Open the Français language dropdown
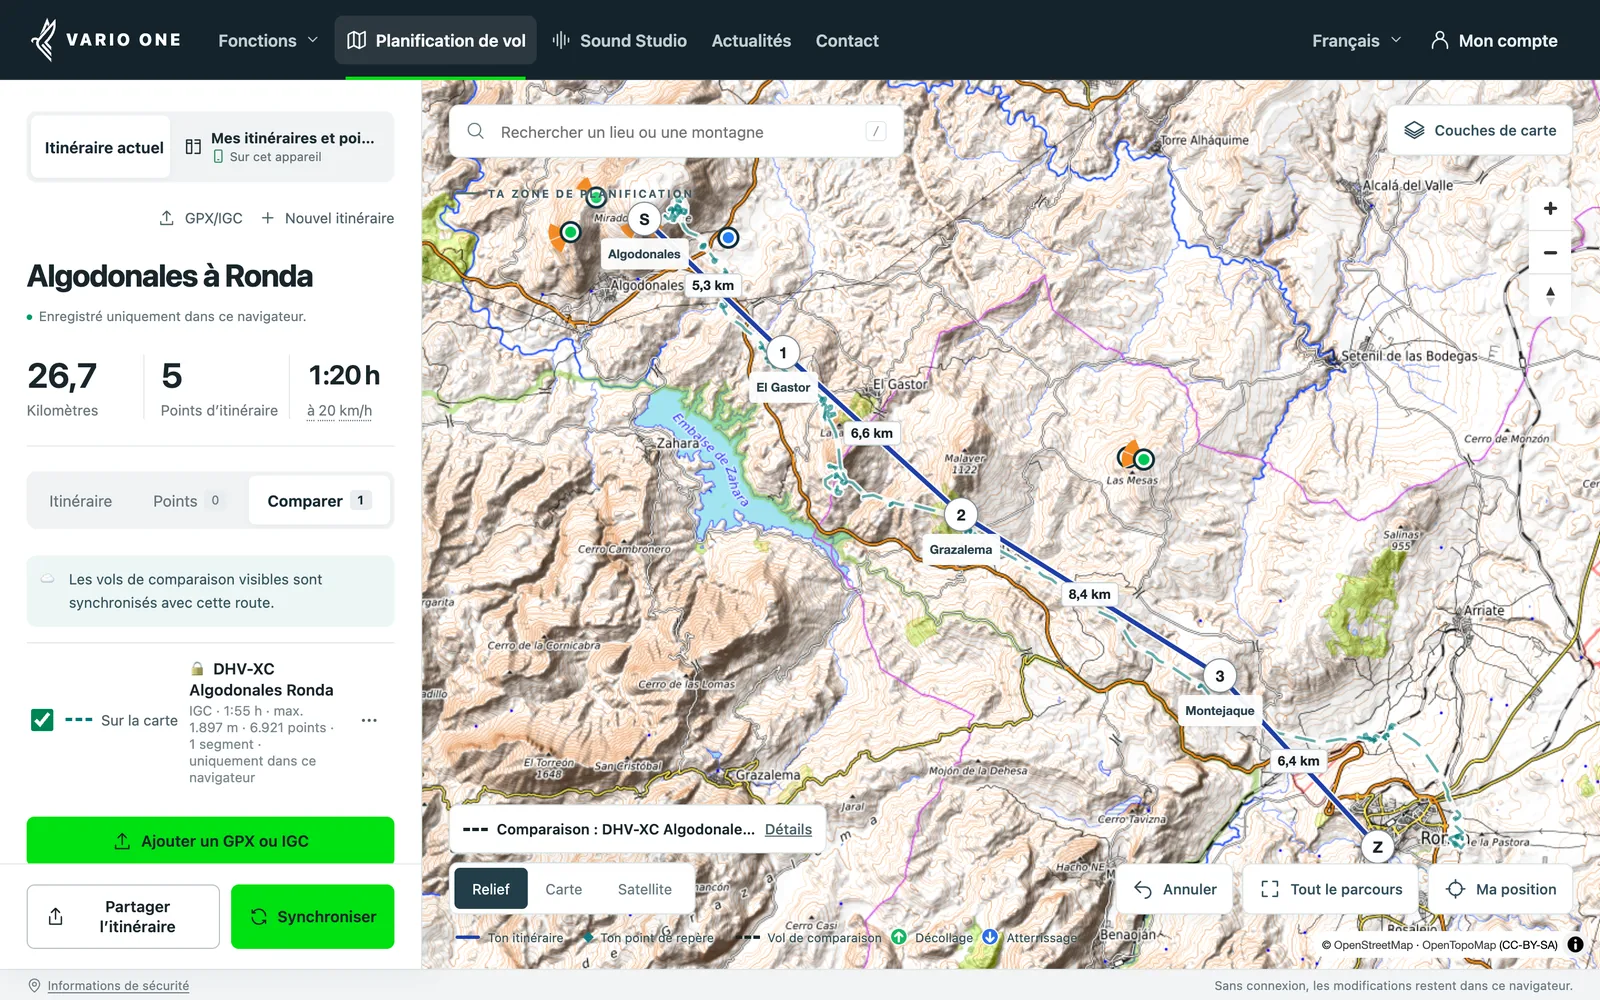This screenshot has height=1000, width=1600. (x=1357, y=40)
